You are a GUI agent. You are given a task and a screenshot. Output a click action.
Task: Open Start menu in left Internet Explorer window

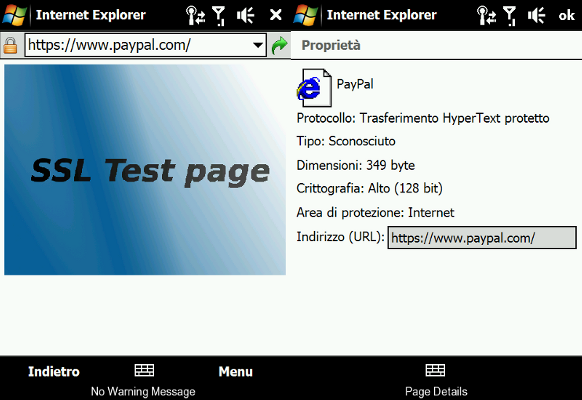coord(14,15)
